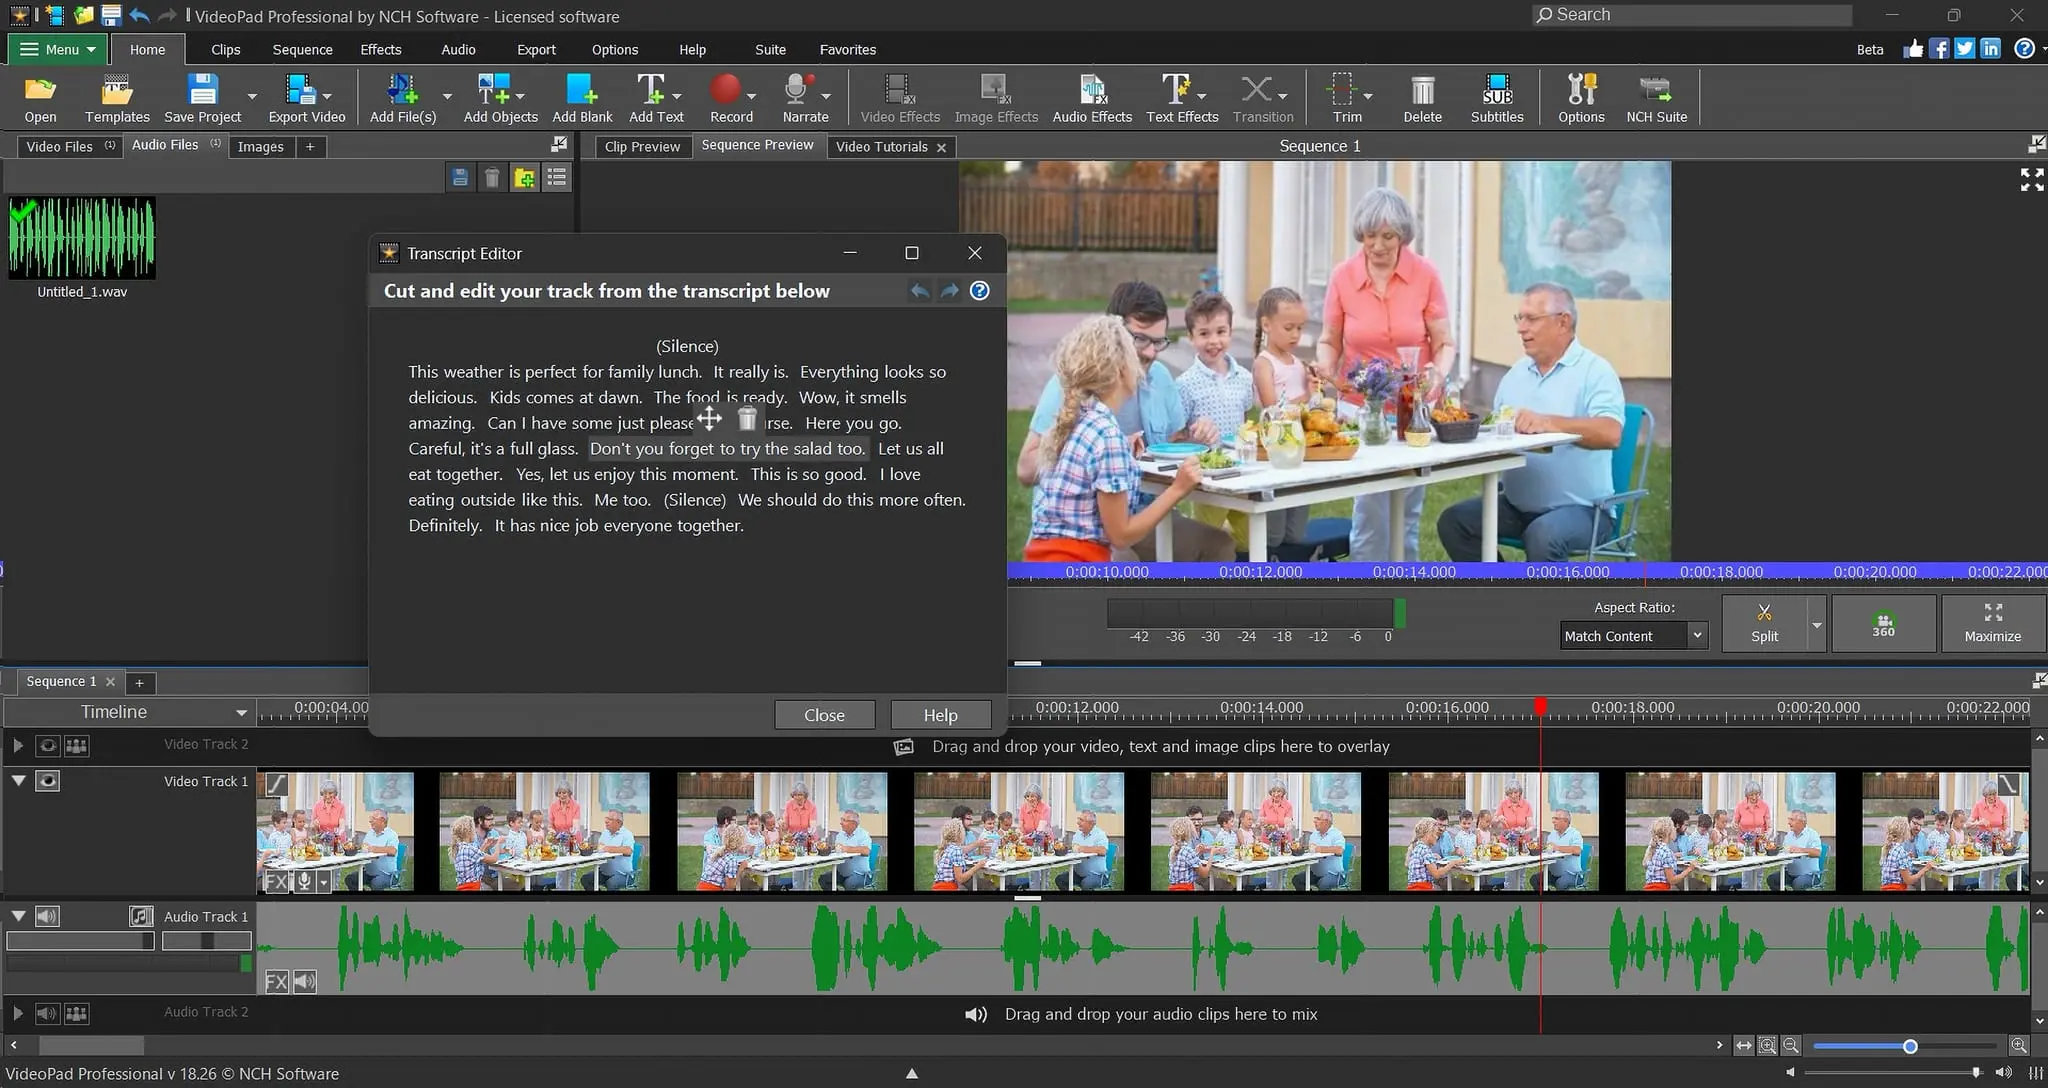Open the Timeline view mode dropdown
This screenshot has width=2048, height=1088.
pos(128,712)
